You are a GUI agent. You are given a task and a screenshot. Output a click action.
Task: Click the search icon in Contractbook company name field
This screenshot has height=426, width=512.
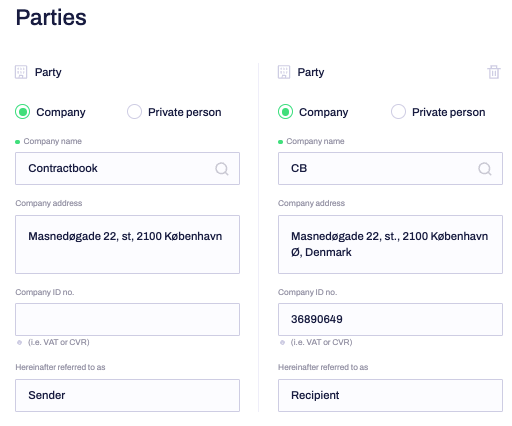coord(222,169)
